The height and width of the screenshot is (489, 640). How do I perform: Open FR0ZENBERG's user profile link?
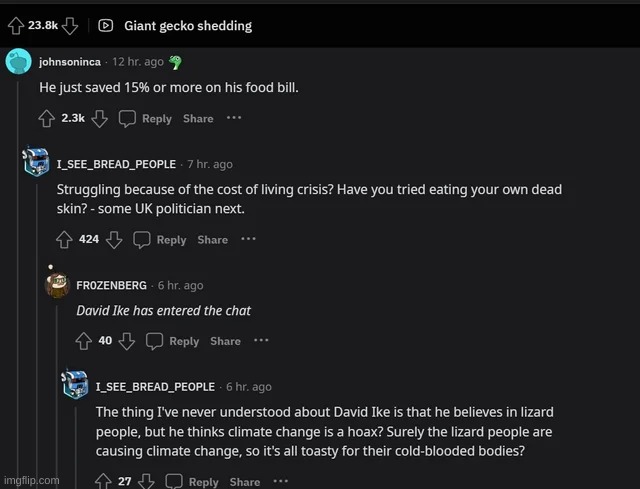pyautogui.click(x=113, y=285)
